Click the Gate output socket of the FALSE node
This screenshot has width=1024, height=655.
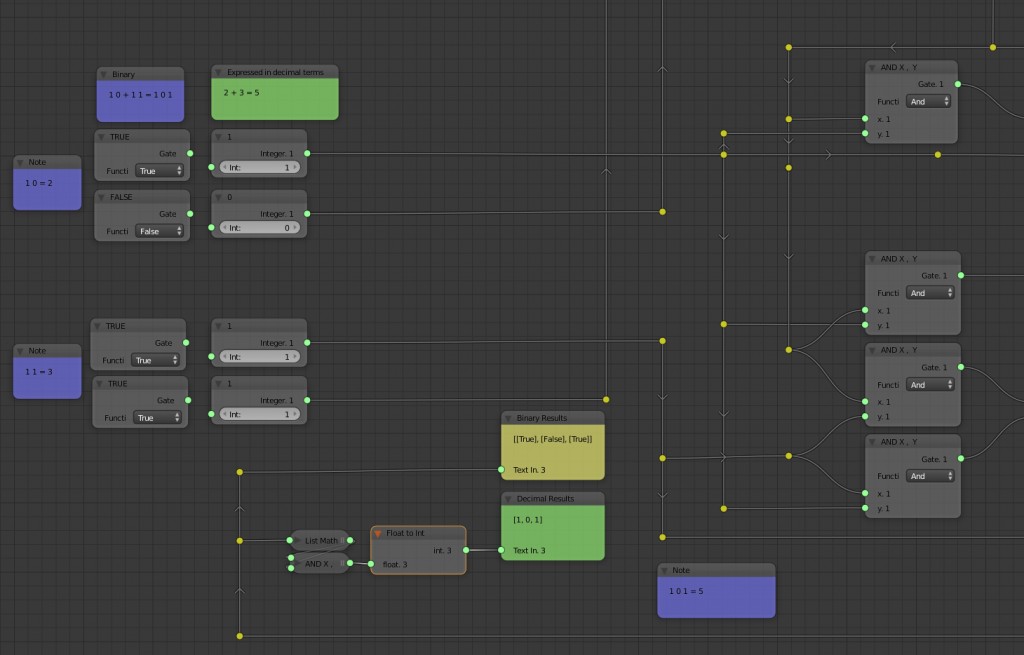pos(189,213)
